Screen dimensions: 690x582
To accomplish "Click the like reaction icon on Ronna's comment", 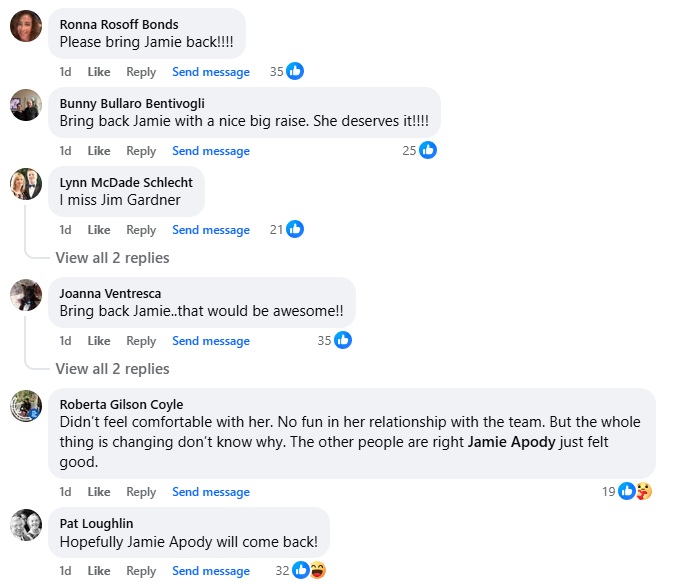I will 295,71.
